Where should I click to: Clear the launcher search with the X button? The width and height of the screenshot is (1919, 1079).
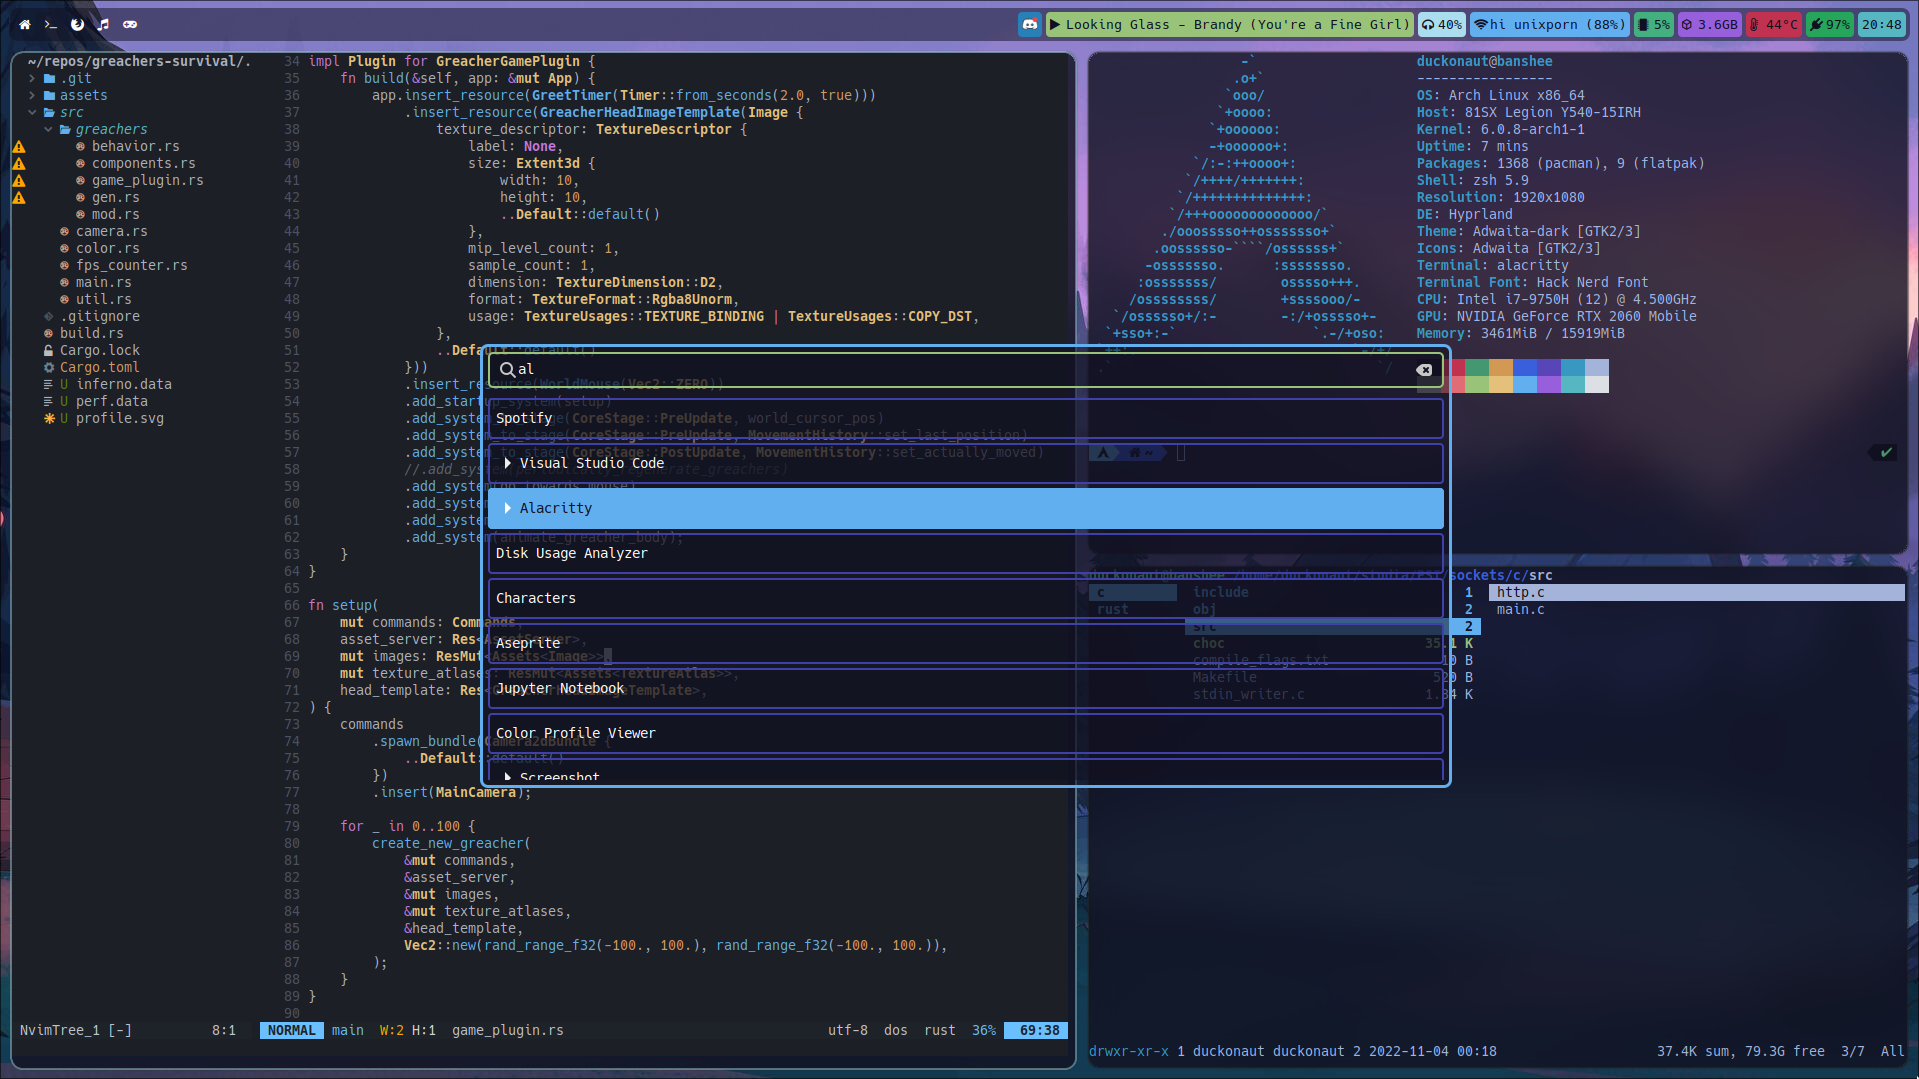pyautogui.click(x=1424, y=370)
